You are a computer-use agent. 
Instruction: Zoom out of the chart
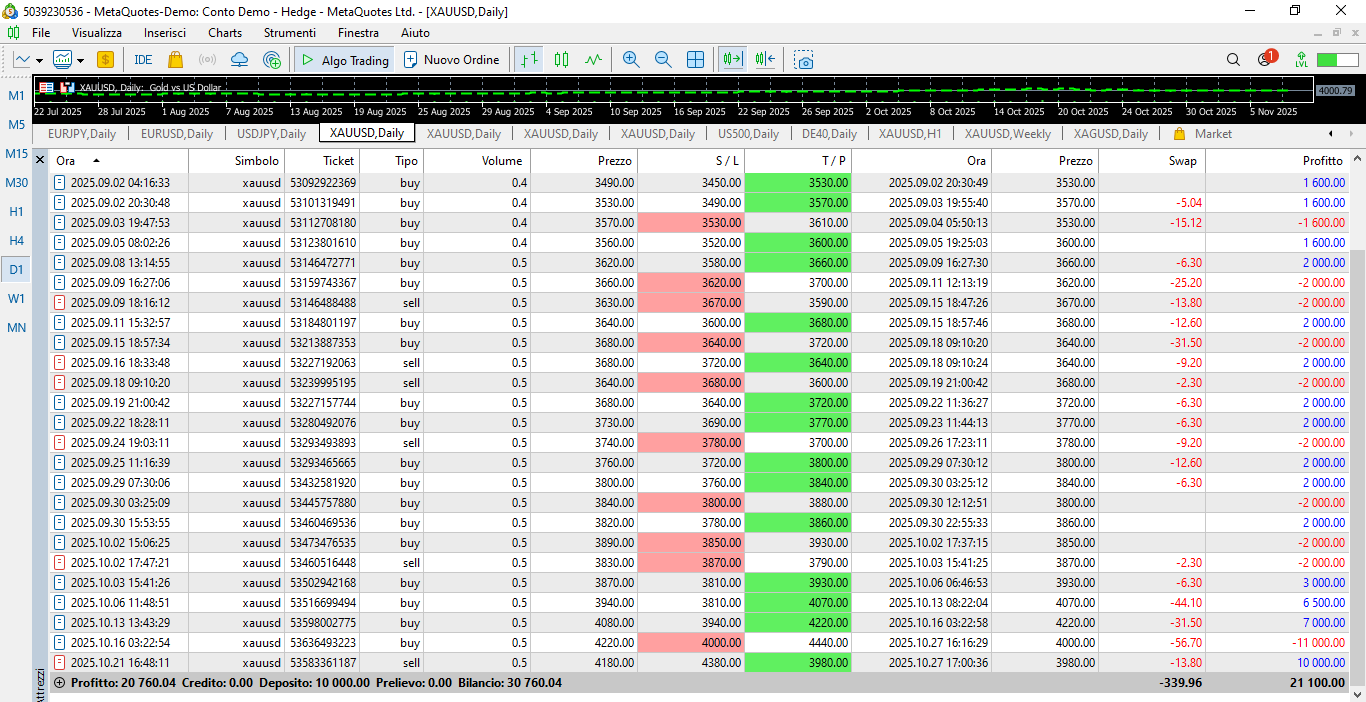663,60
